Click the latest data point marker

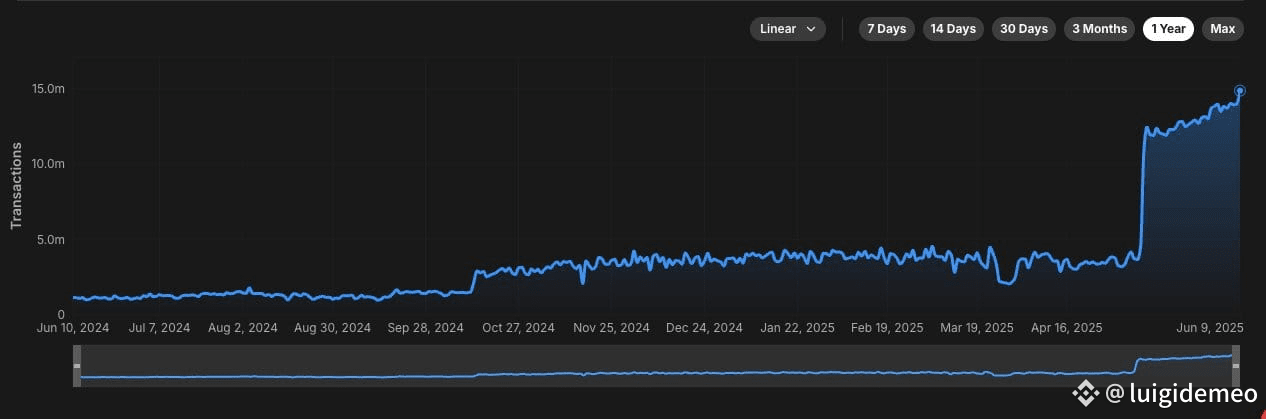pyautogui.click(x=1240, y=90)
